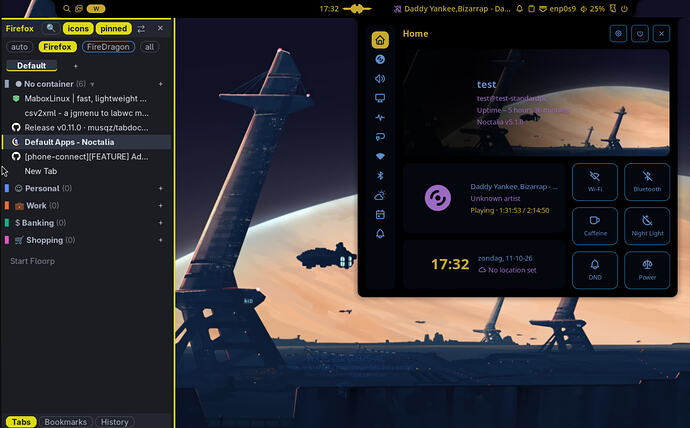Screen dimensions: 690x428
Task: Select the Banking container row
Action: tap(87, 223)
